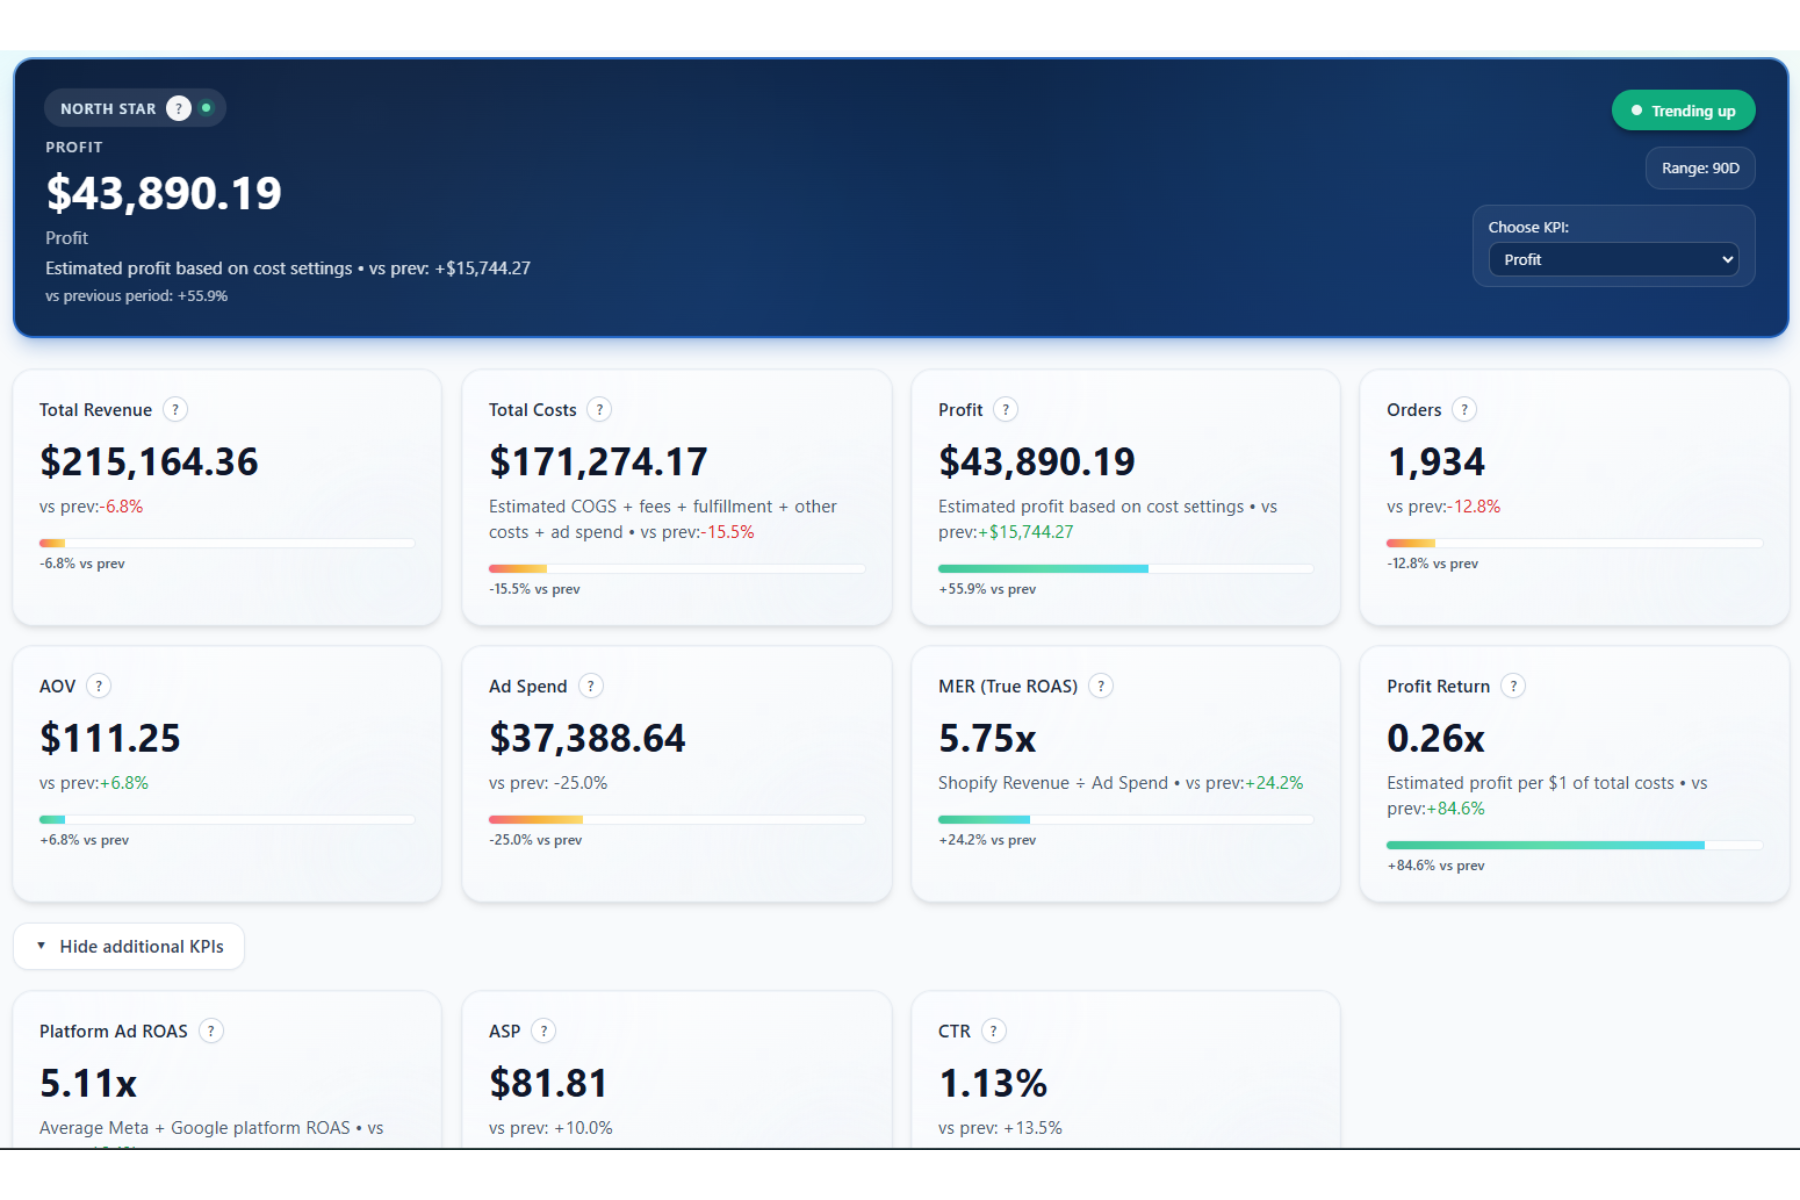The width and height of the screenshot is (1800, 1200).
Task: Click the '-15.5% vs prev' Total Costs label
Action: coord(534,589)
